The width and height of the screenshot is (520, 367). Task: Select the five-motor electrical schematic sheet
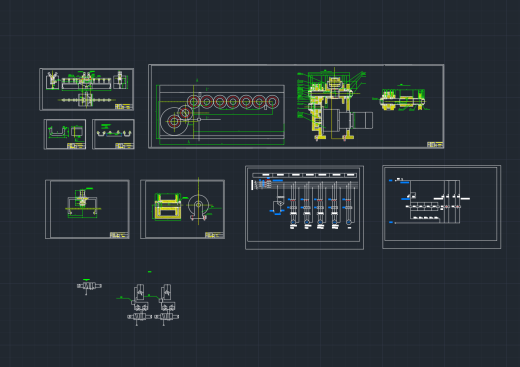pyautogui.click(x=304, y=207)
